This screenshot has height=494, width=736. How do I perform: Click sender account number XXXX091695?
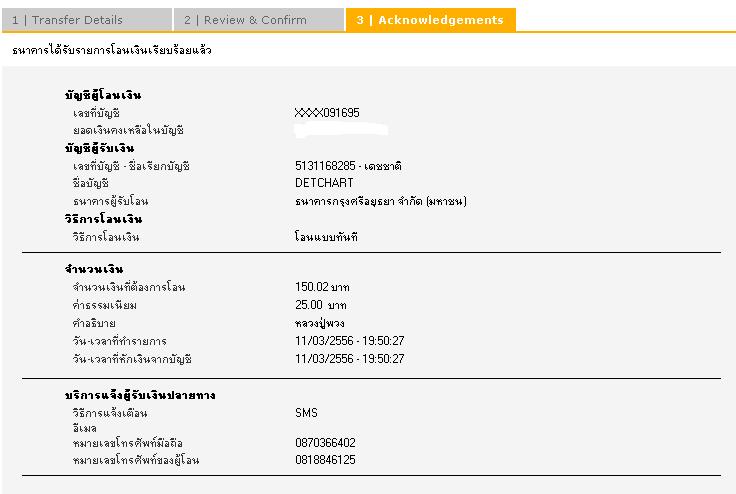pyautogui.click(x=327, y=113)
